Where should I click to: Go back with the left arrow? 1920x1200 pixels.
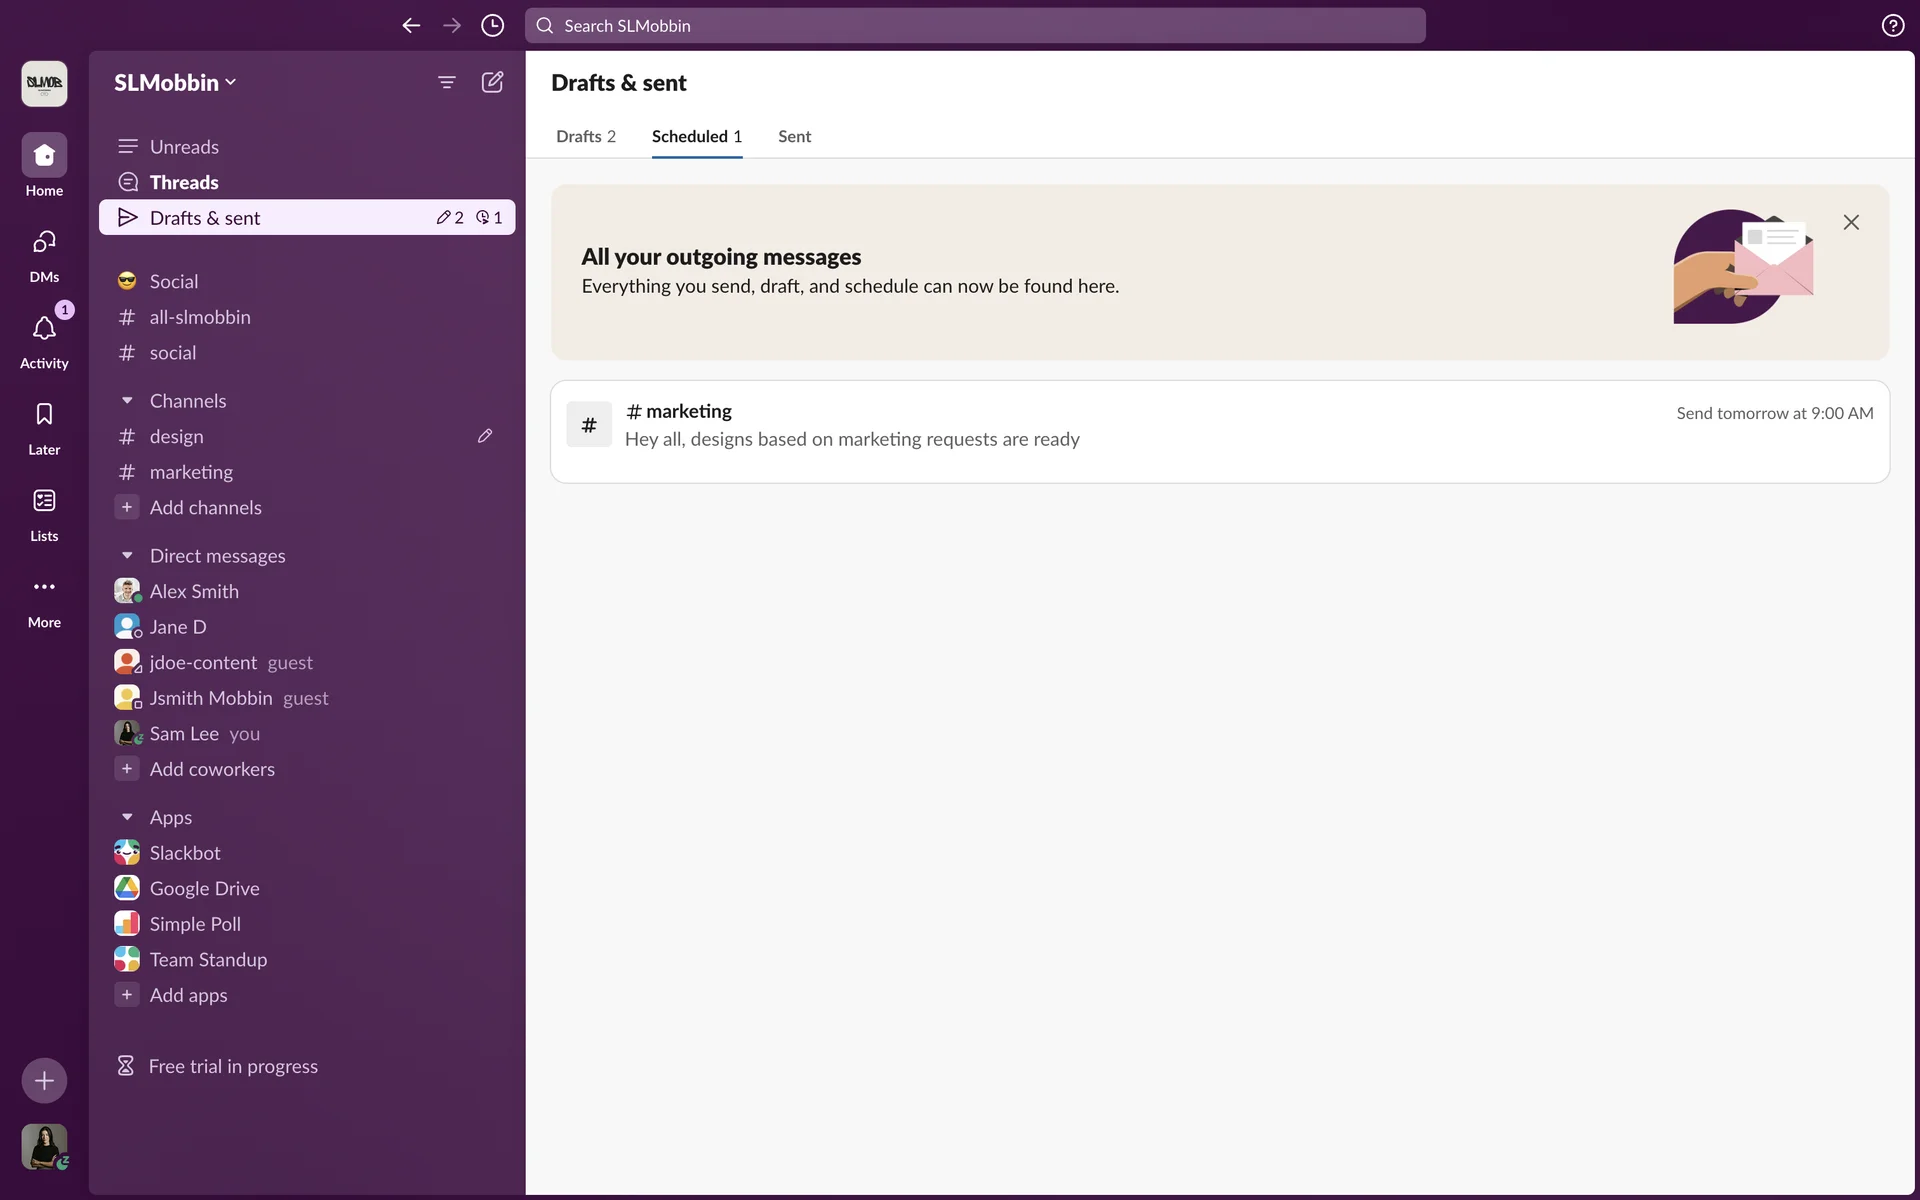[x=411, y=26]
